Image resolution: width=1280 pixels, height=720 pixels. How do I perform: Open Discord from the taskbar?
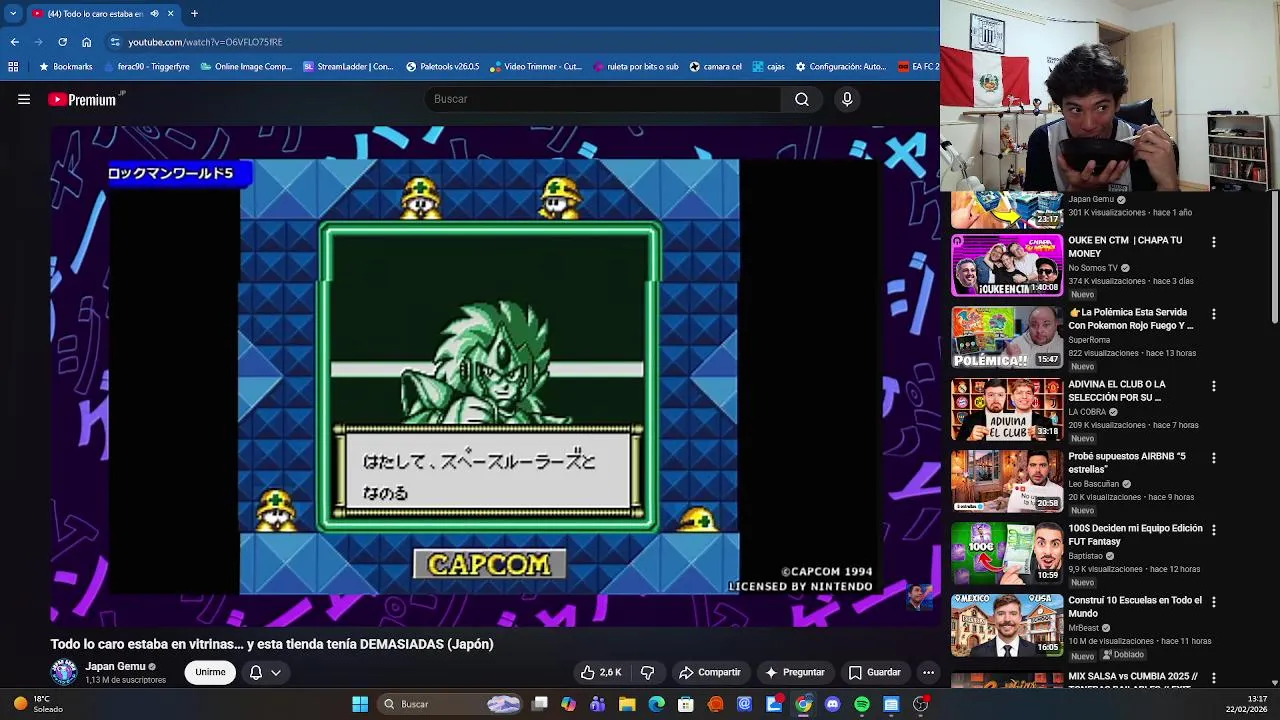click(x=832, y=704)
